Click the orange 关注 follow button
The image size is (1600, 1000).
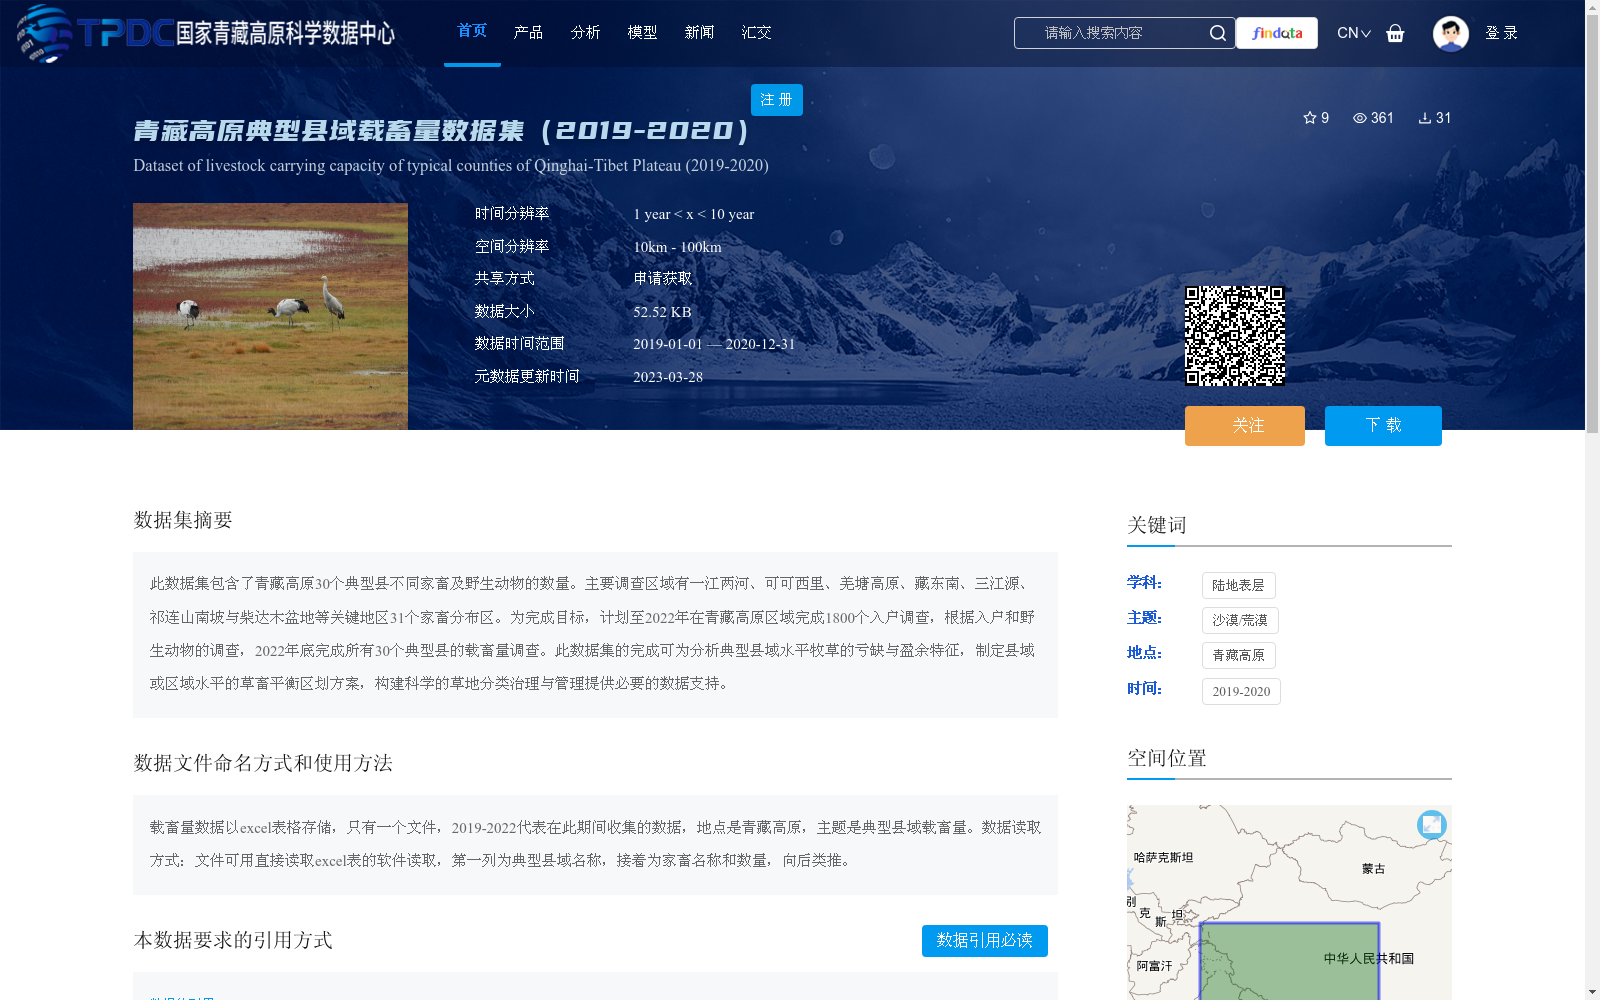pyautogui.click(x=1245, y=426)
